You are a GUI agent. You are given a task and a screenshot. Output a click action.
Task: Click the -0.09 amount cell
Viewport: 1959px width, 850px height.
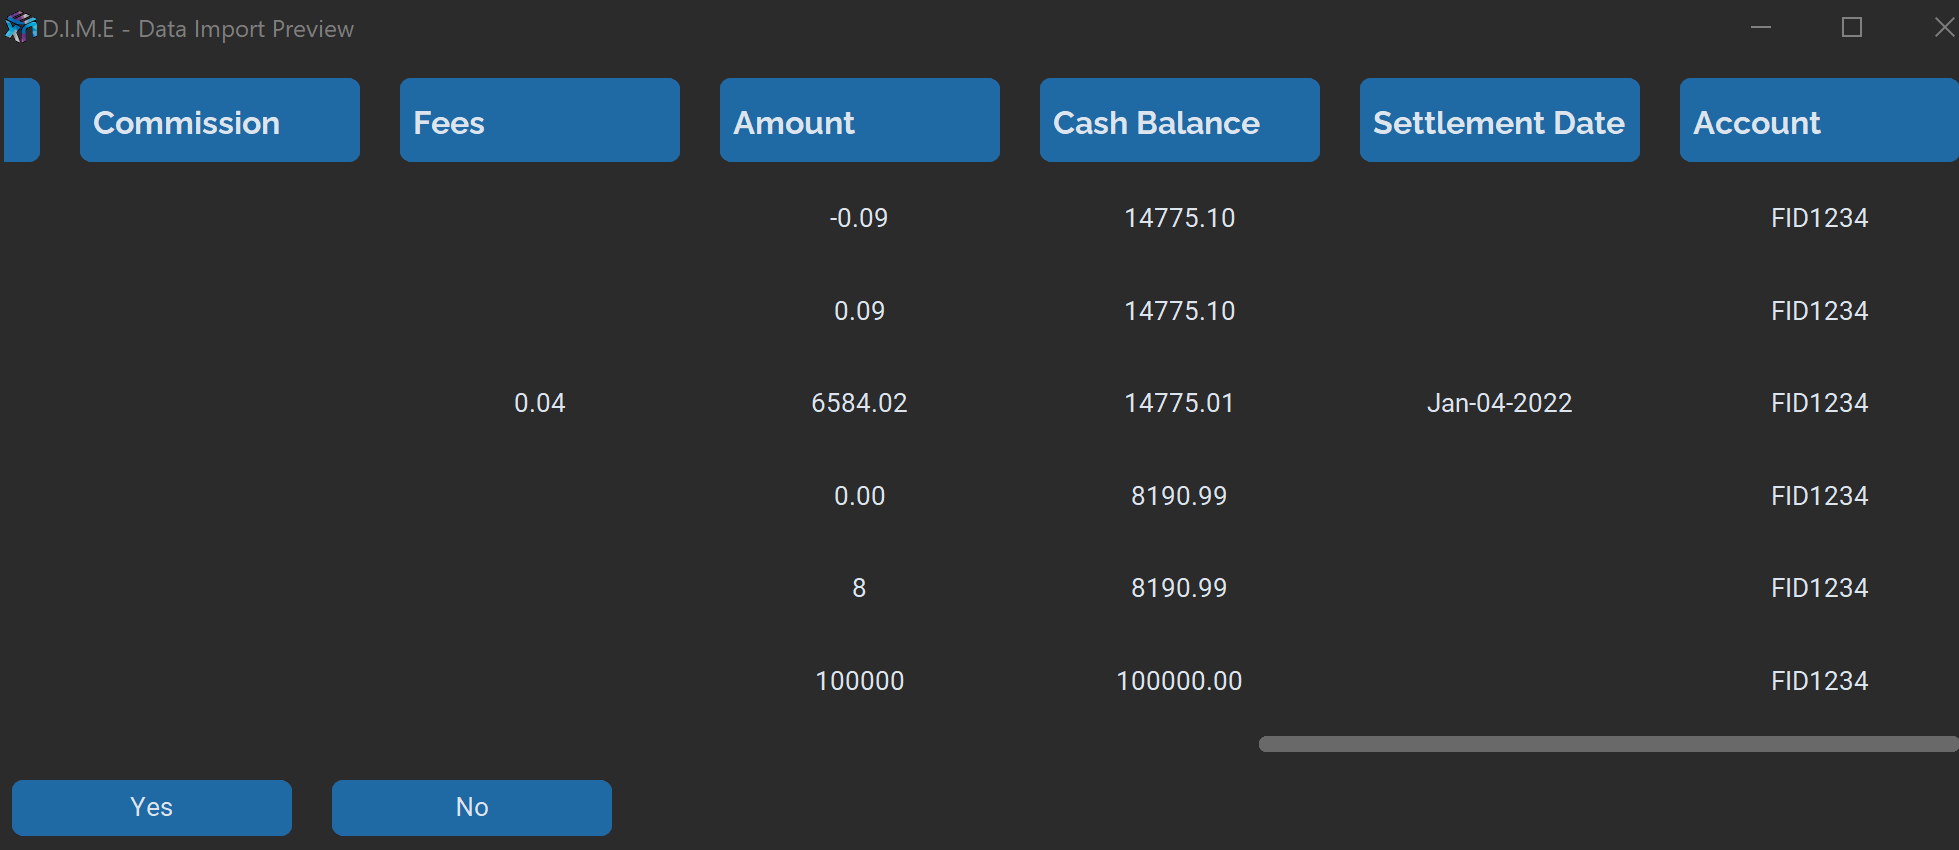(x=859, y=218)
